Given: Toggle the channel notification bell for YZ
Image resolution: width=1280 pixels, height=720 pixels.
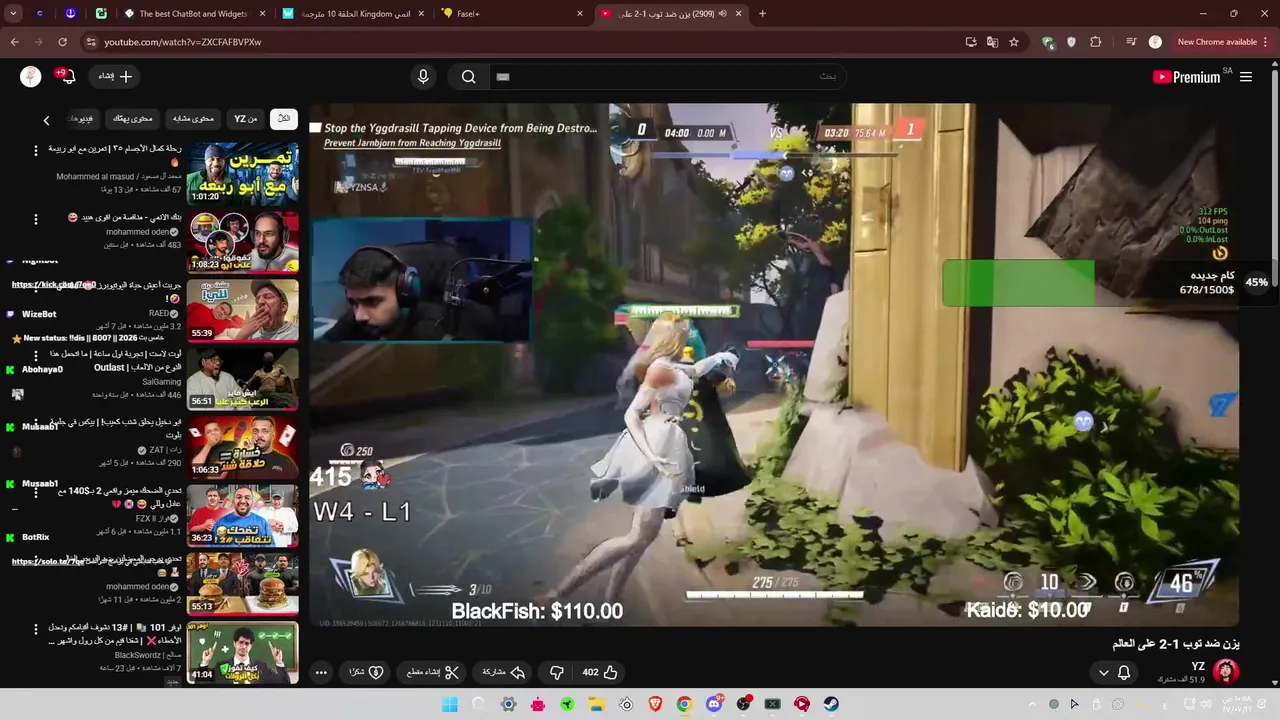Looking at the screenshot, I should click(1124, 673).
